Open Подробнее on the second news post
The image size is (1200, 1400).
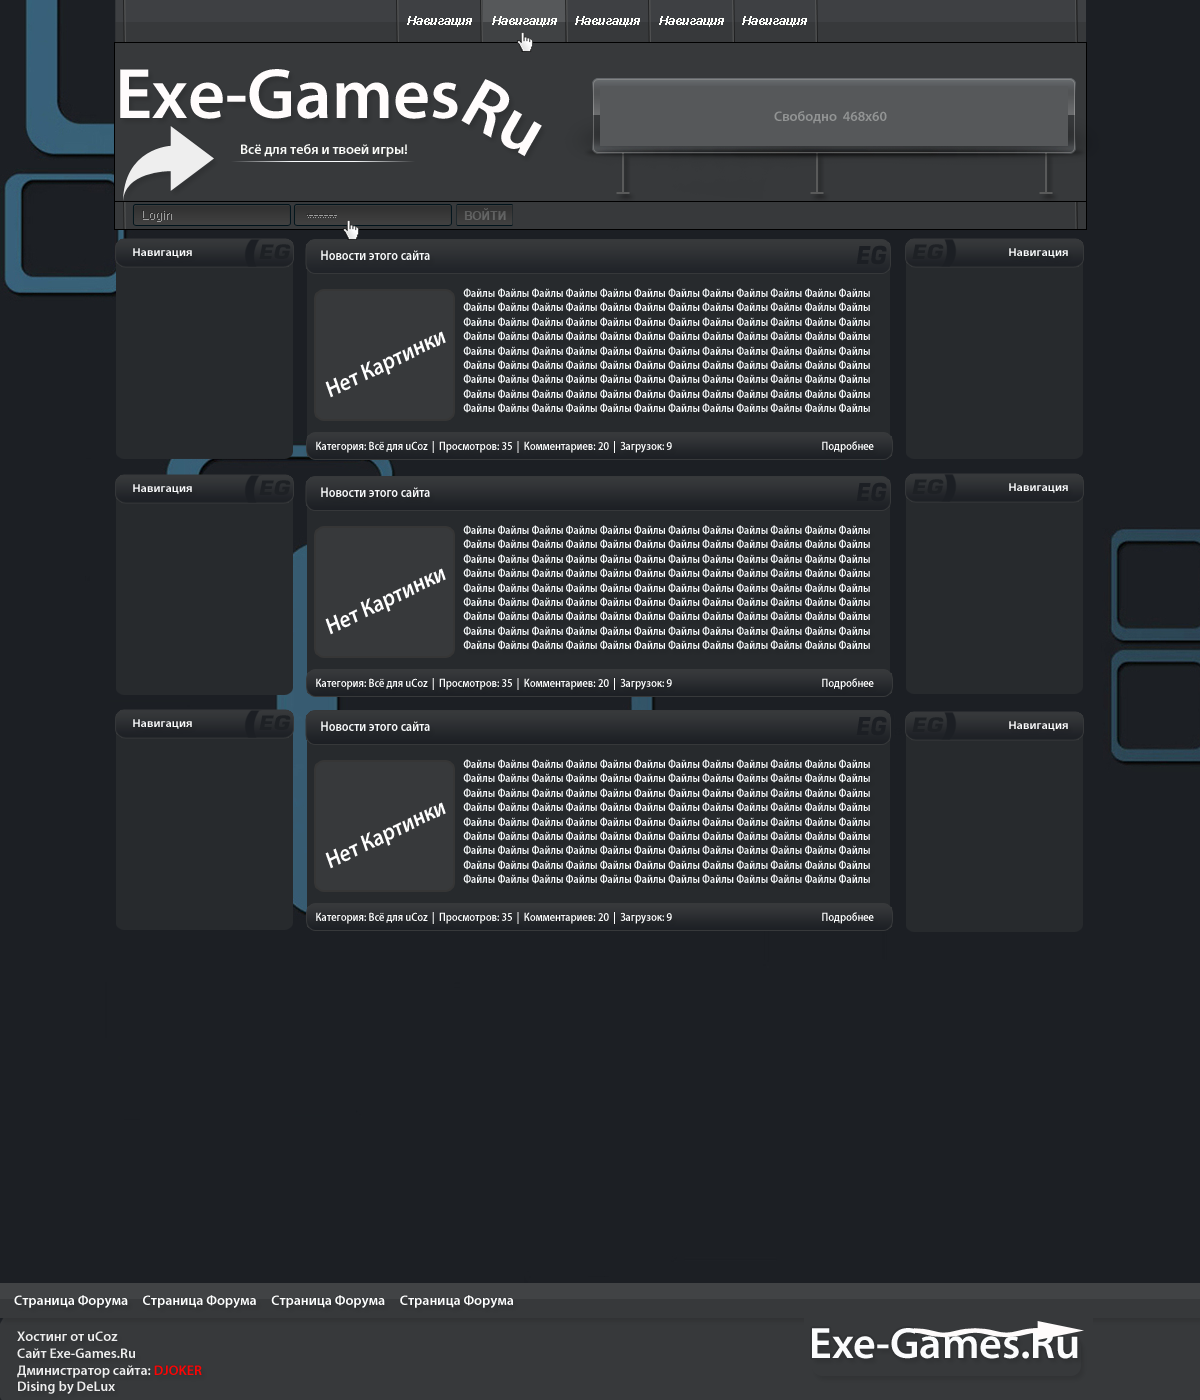847,684
